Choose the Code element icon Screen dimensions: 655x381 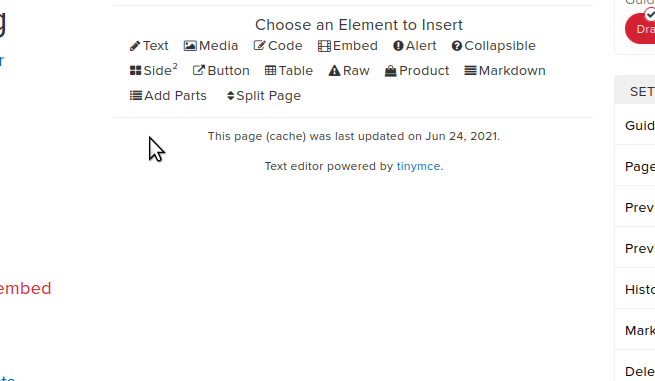click(259, 46)
